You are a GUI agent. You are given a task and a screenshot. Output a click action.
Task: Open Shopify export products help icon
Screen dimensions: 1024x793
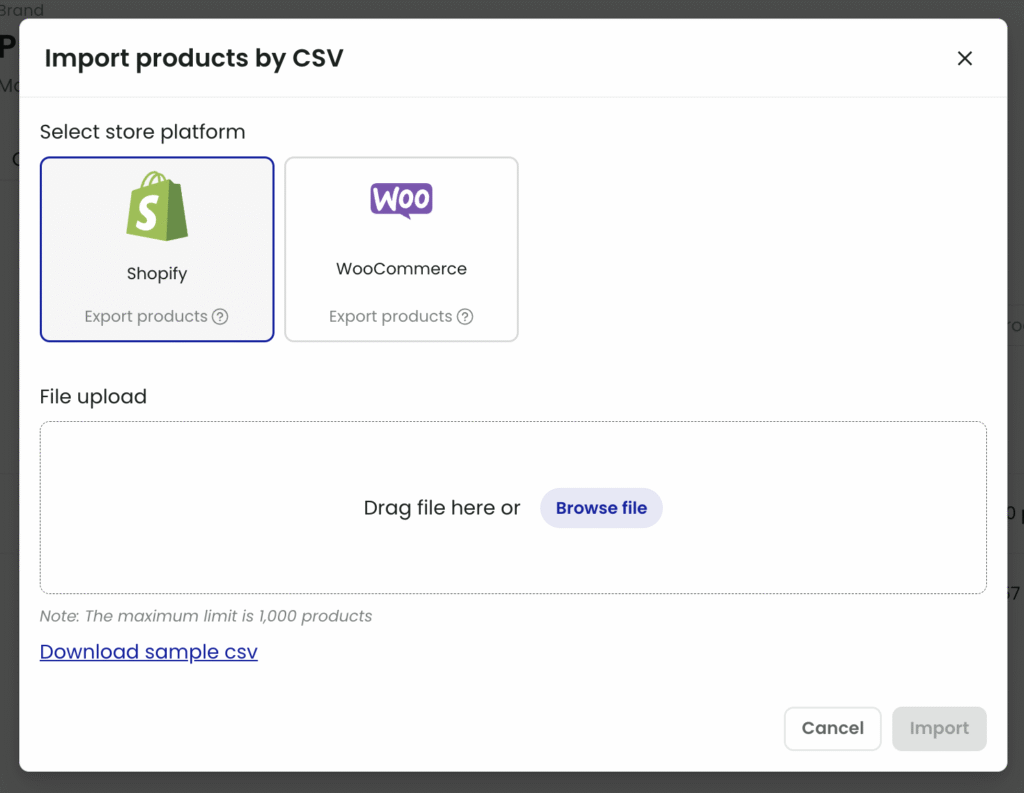coord(221,317)
